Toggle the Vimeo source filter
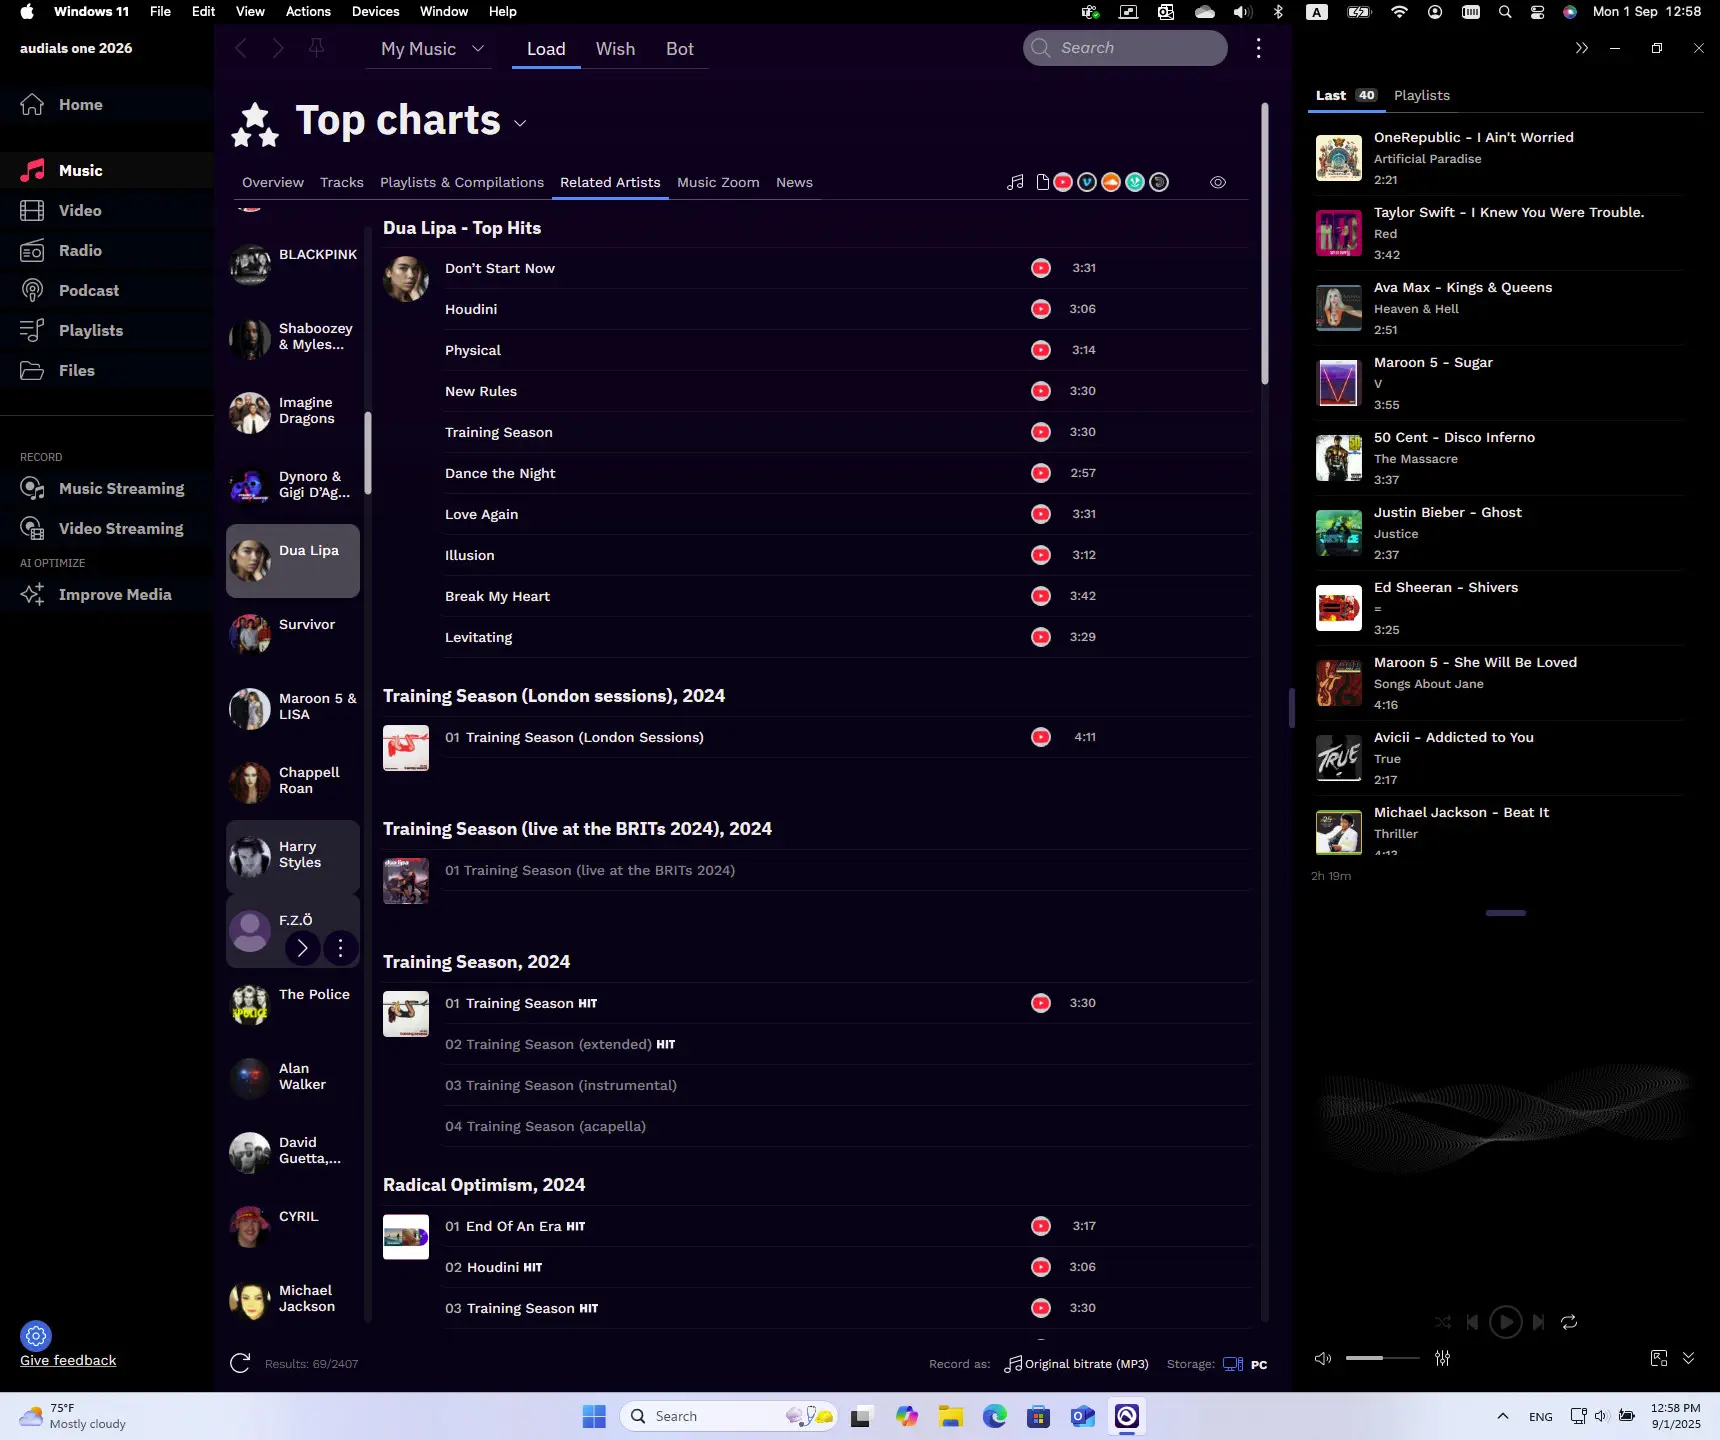Screen dimensions: 1720x1440 [1087, 182]
